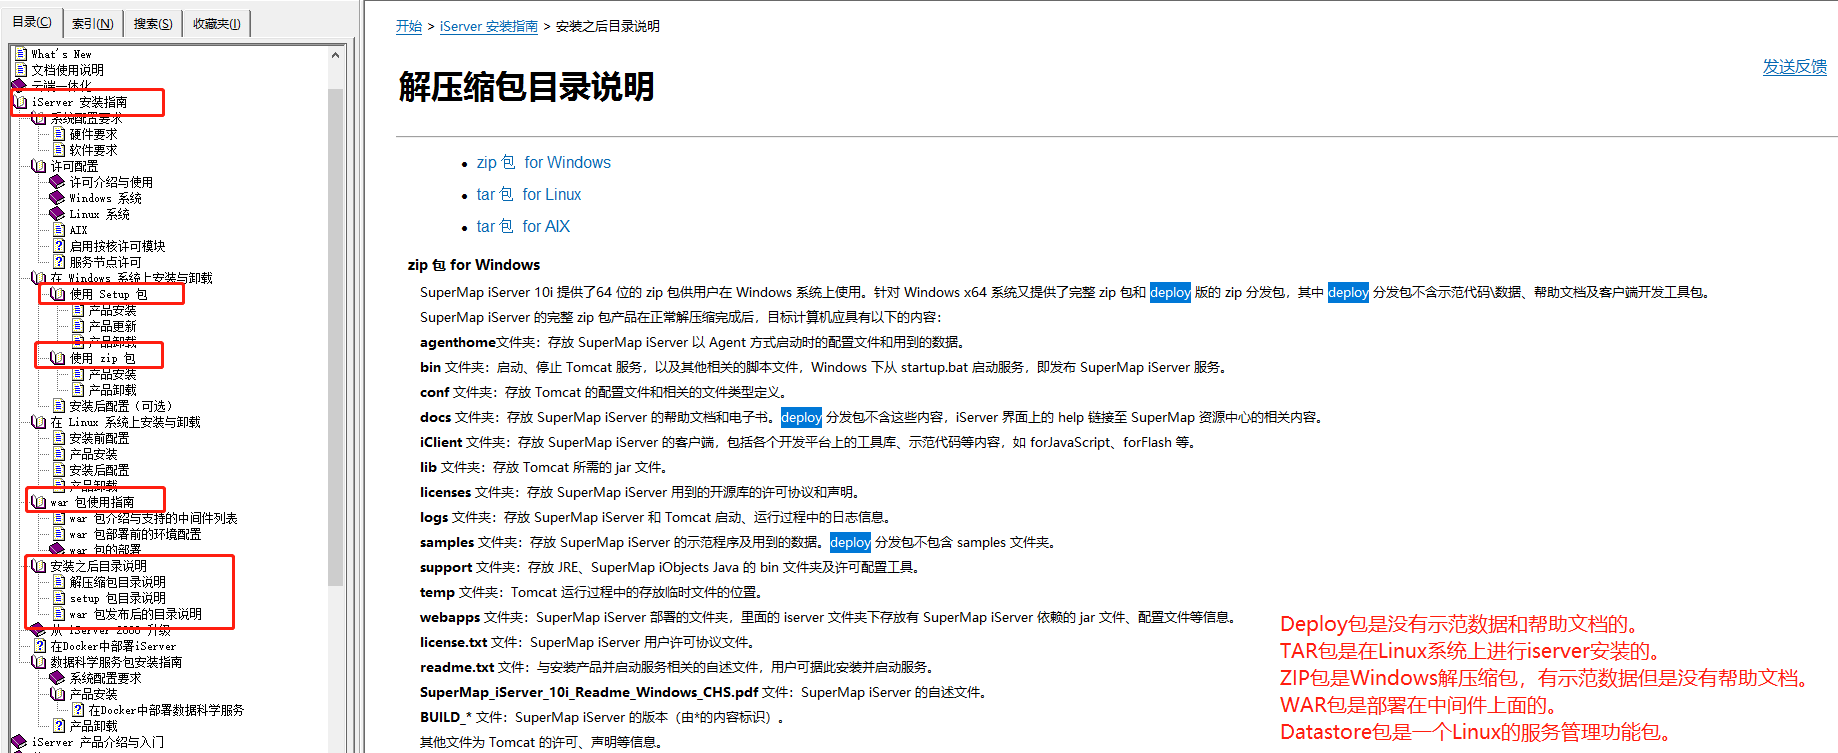The height and width of the screenshot is (753, 1838).
Task: Click the SuperMap_iServer_10i_Readme_Windows_CHS.pdf file name
Action: tap(589, 692)
